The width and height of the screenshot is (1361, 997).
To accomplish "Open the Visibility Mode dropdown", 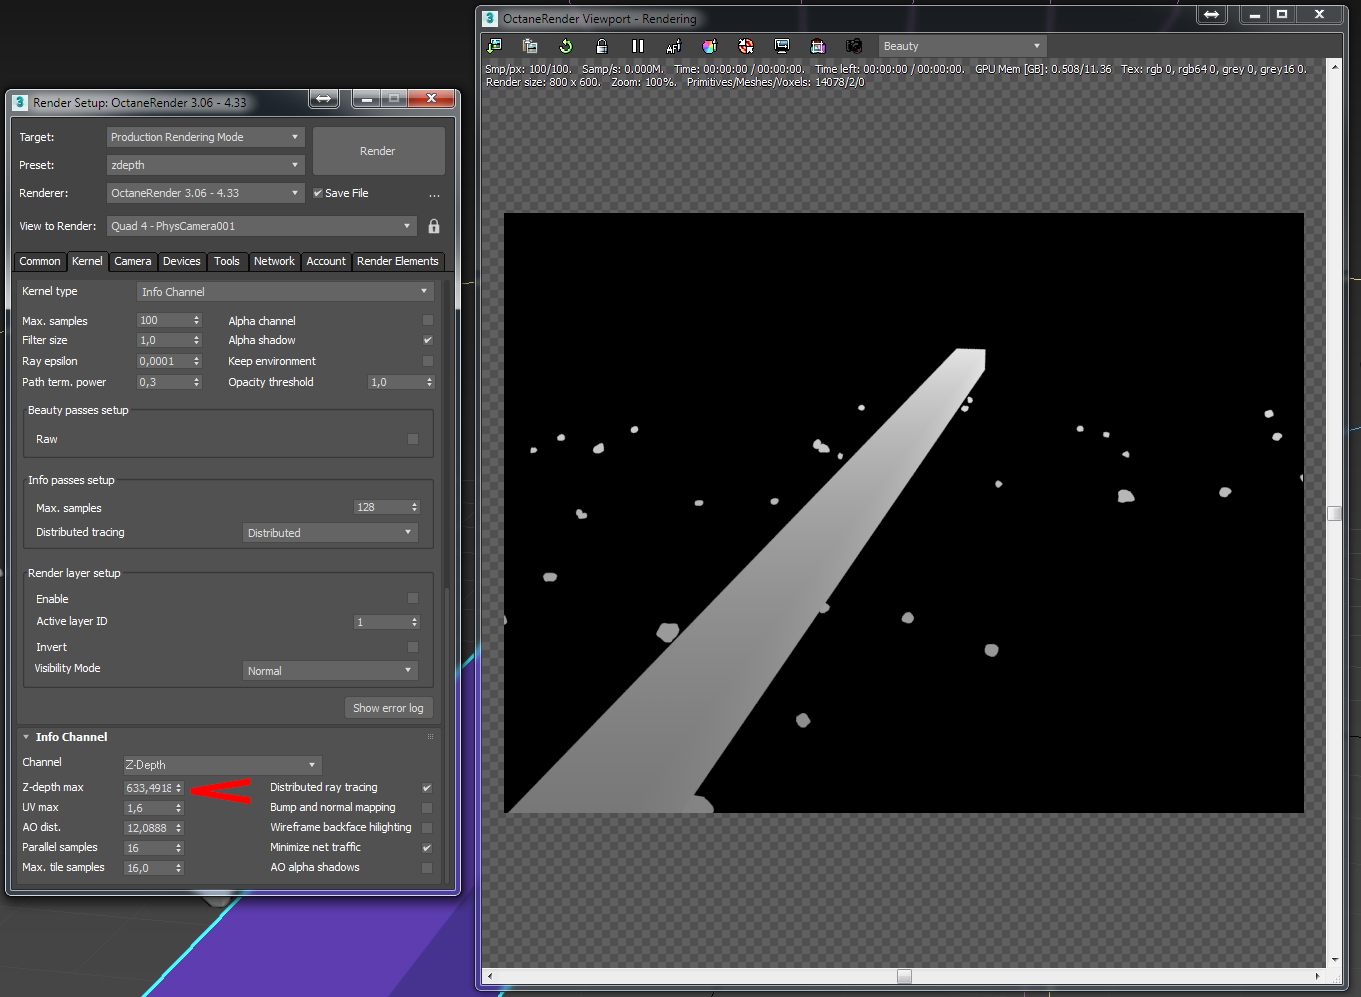I will [331, 671].
